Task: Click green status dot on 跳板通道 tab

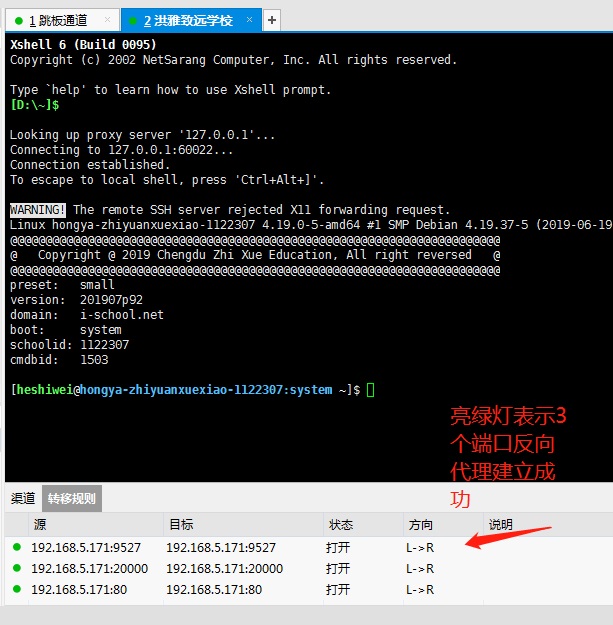Action: pyautogui.click(x=19, y=20)
